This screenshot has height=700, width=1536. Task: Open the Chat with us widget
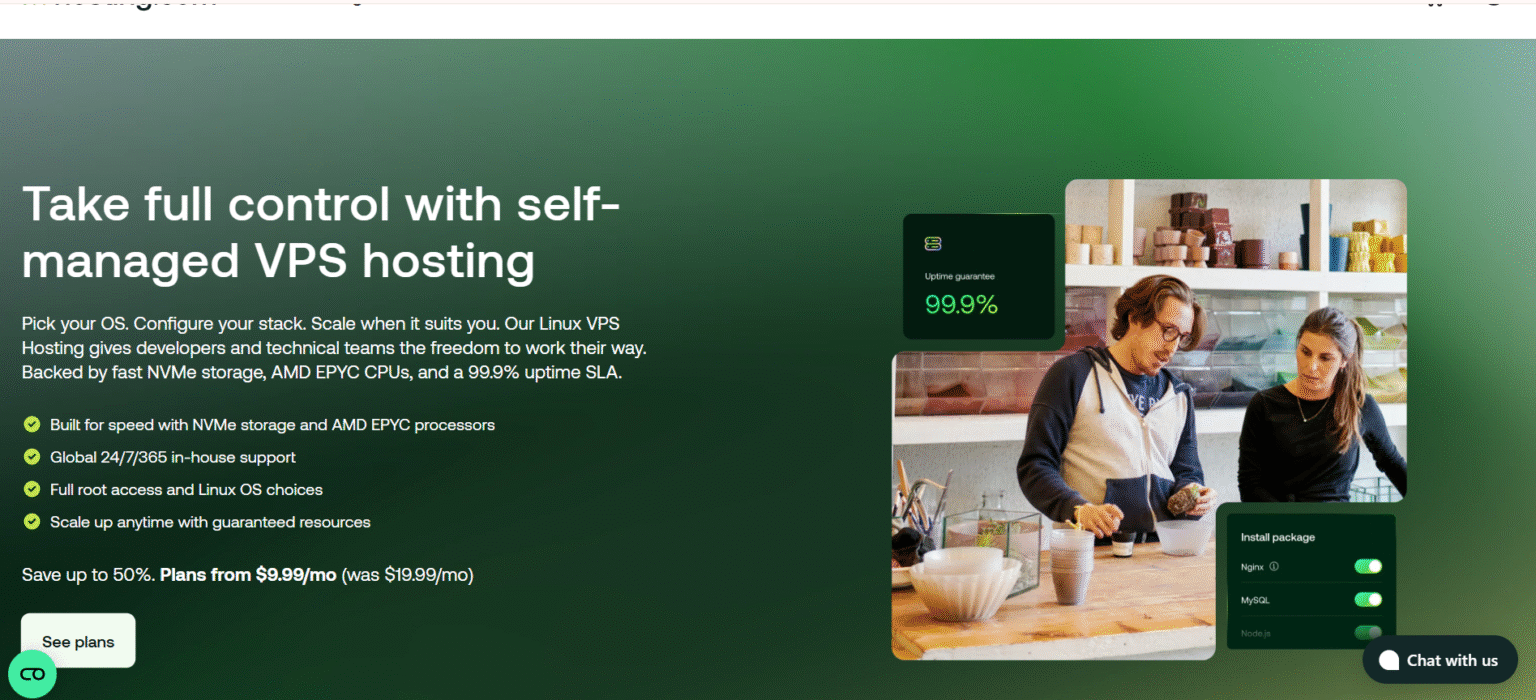point(1440,660)
